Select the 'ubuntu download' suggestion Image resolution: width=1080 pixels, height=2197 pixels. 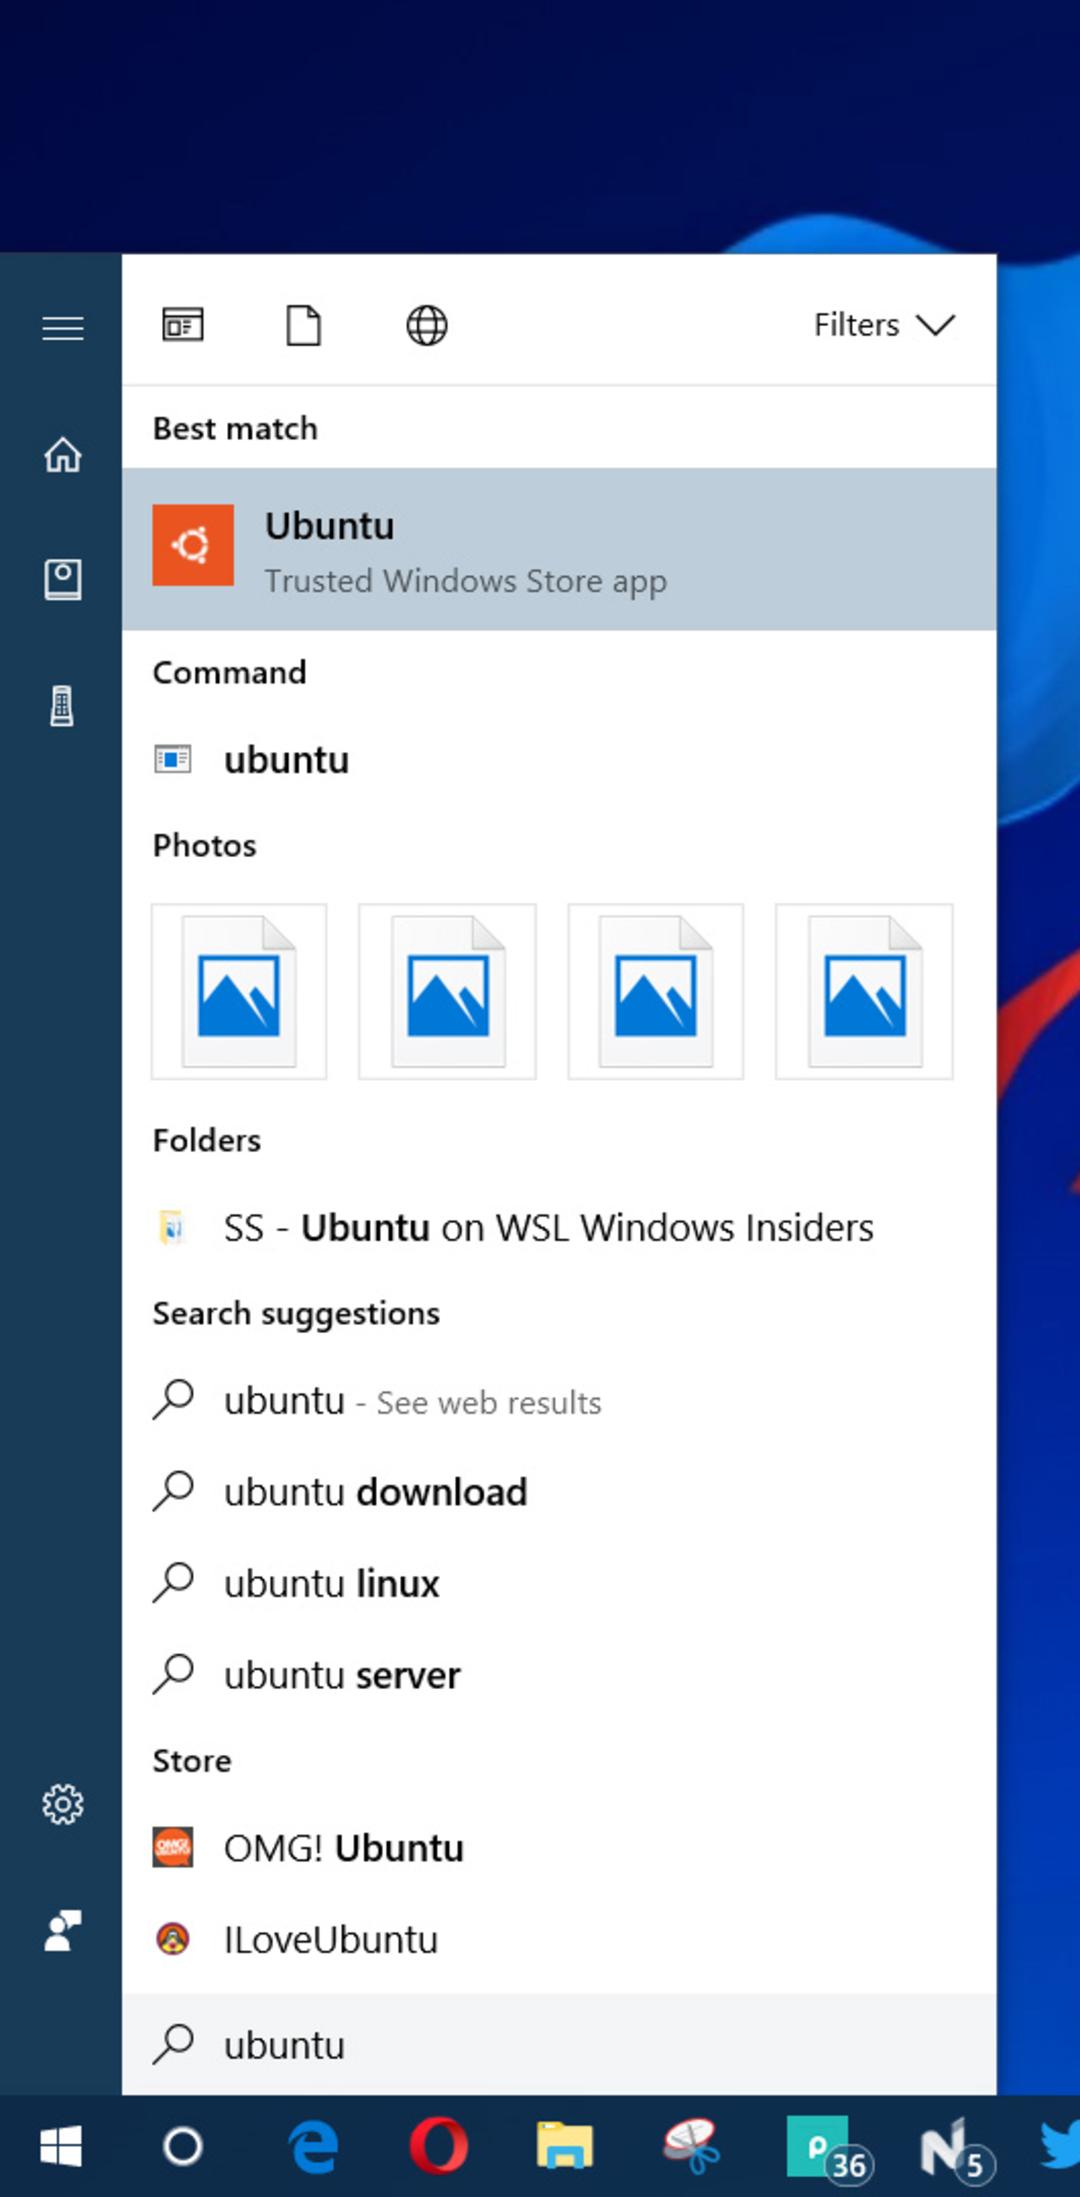[x=559, y=1492]
